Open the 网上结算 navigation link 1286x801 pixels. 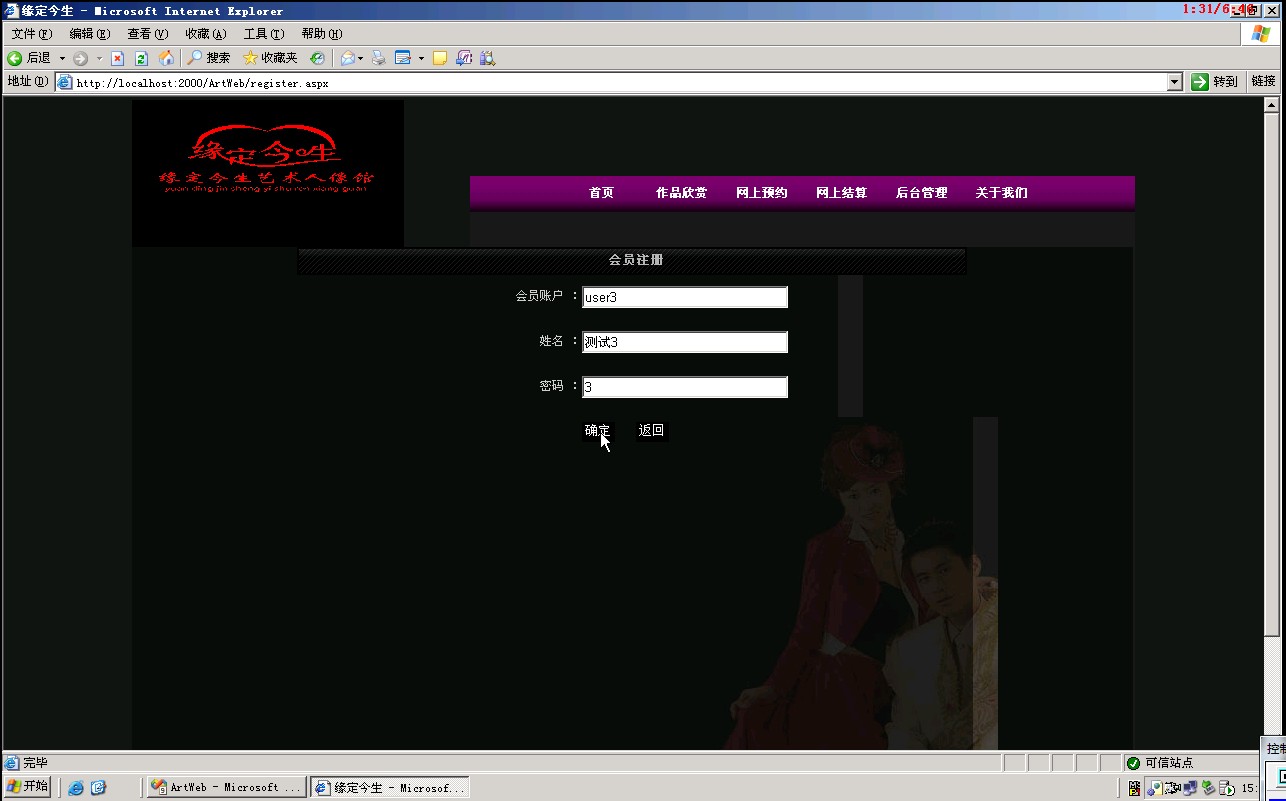click(841, 193)
